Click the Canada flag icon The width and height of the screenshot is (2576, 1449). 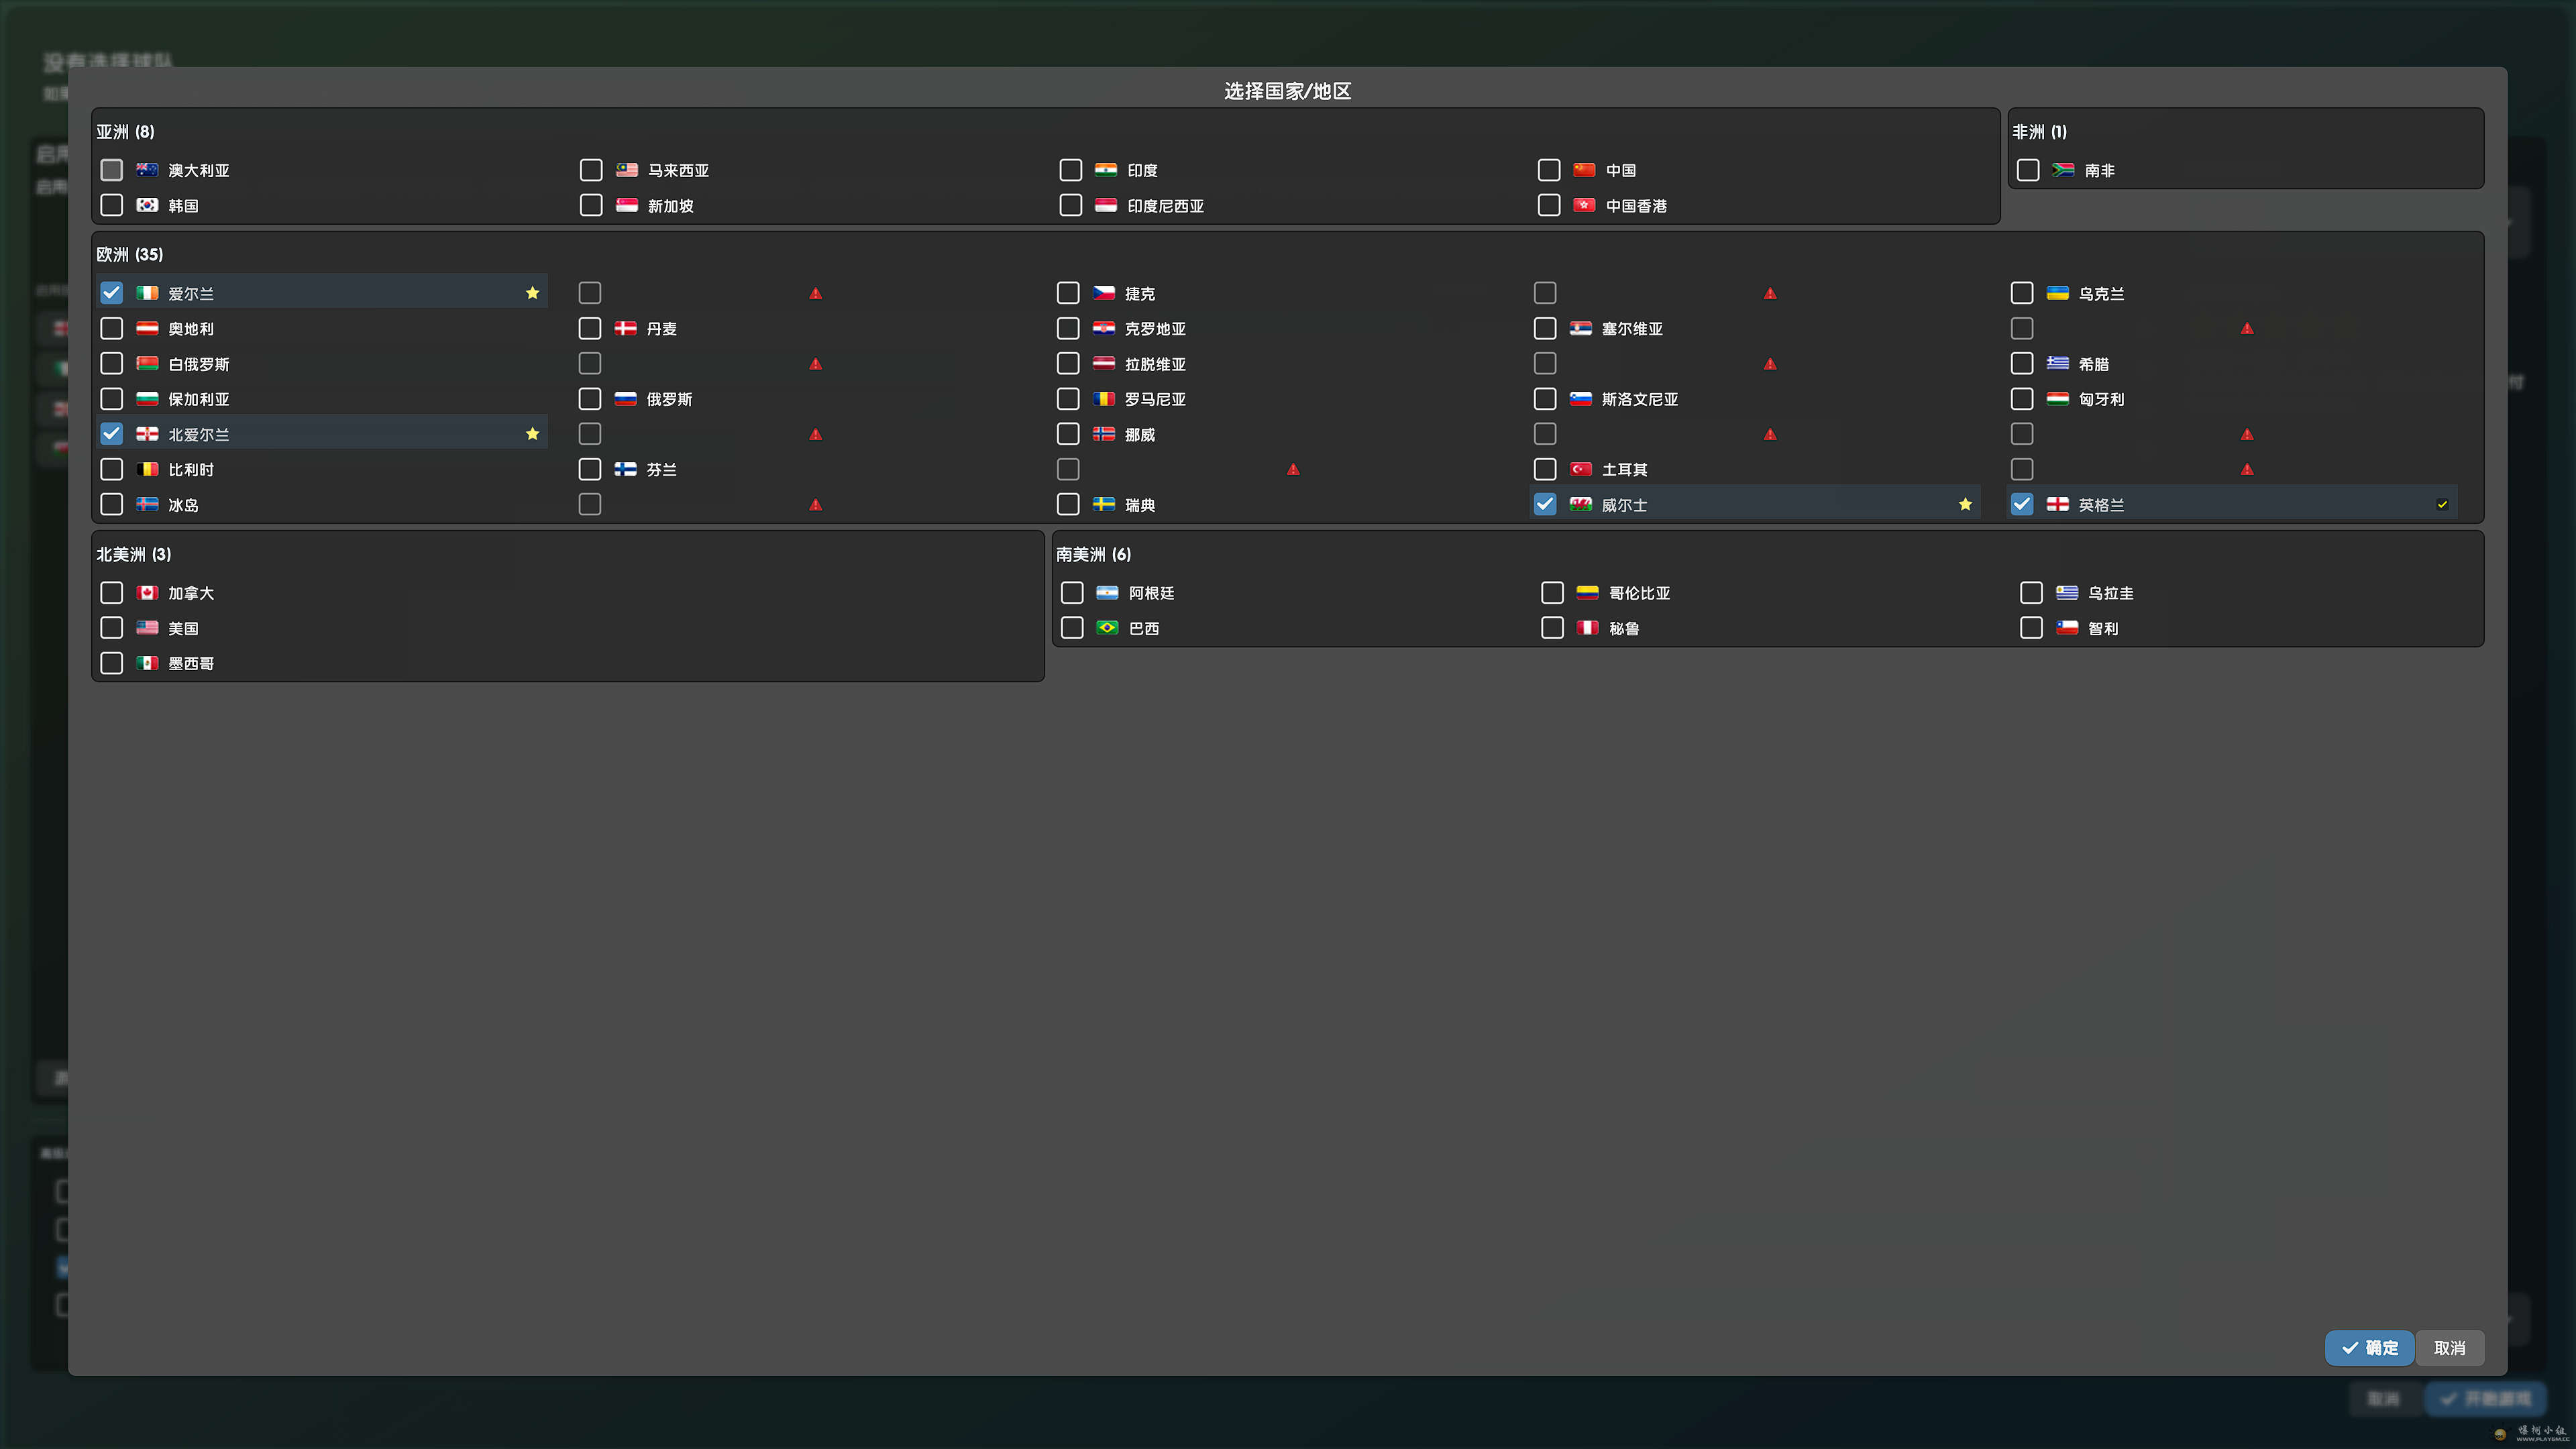click(x=147, y=593)
